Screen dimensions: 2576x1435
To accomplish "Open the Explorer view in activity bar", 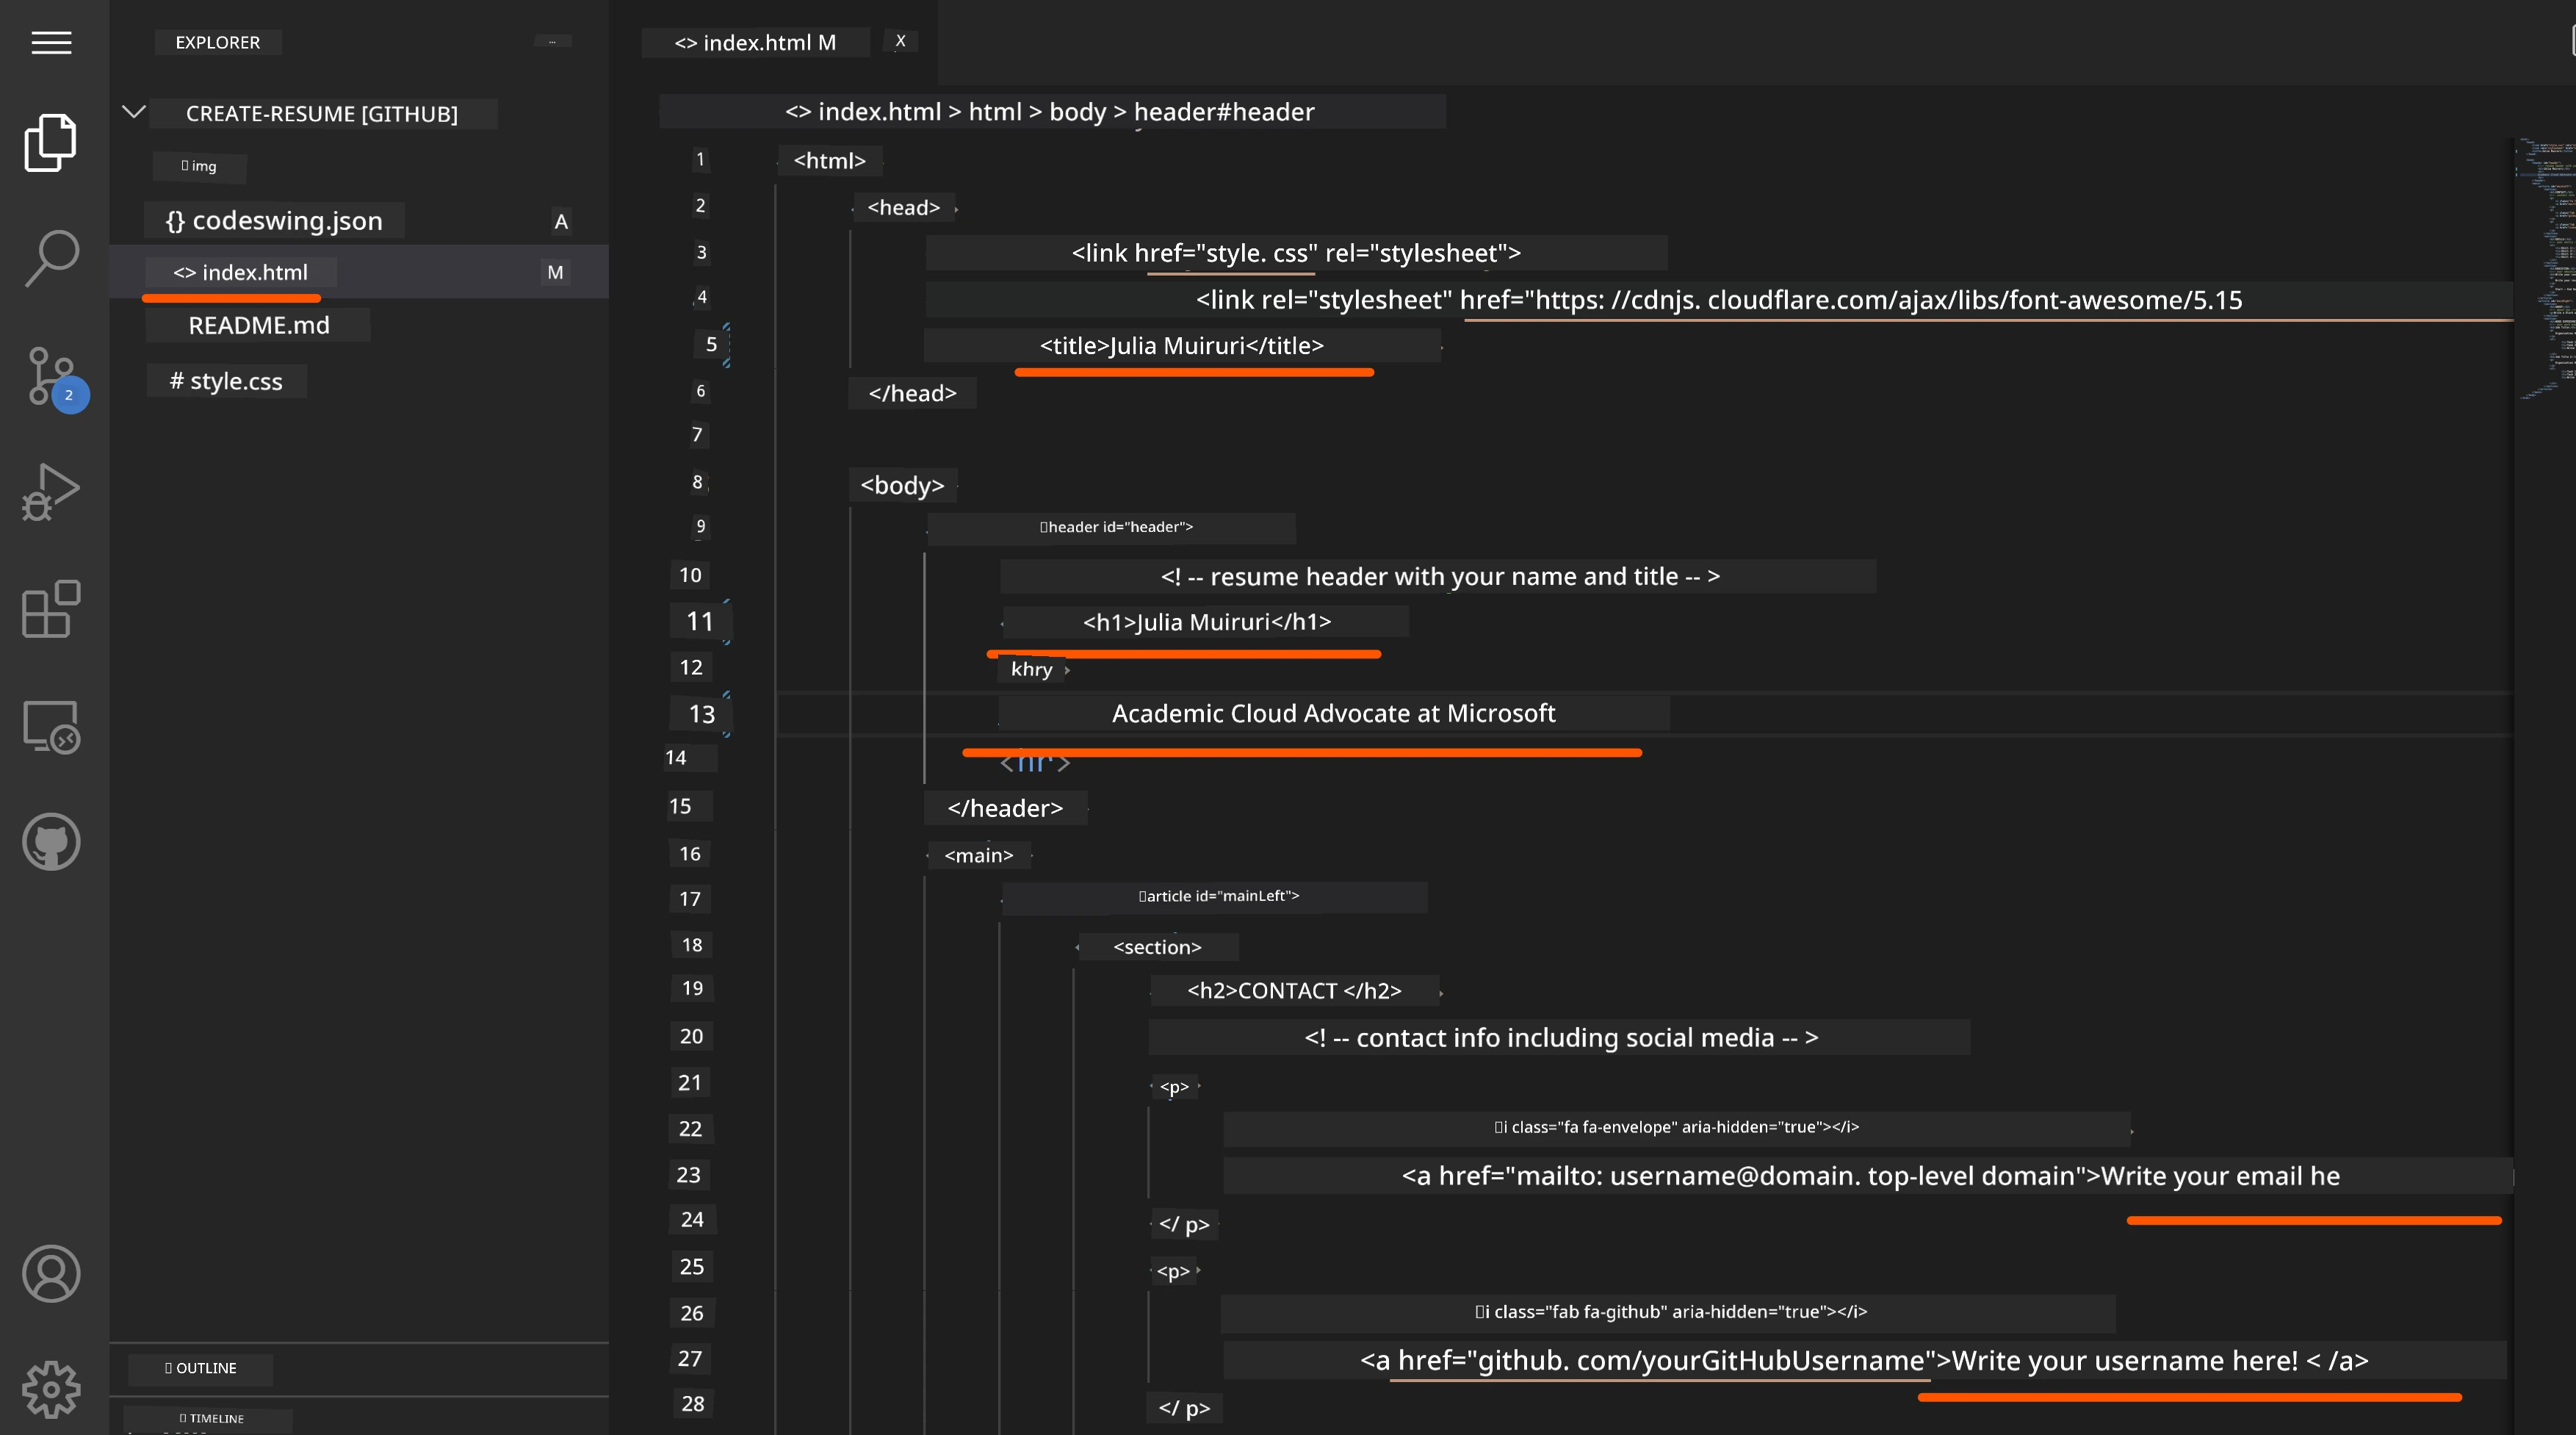I will (51, 142).
